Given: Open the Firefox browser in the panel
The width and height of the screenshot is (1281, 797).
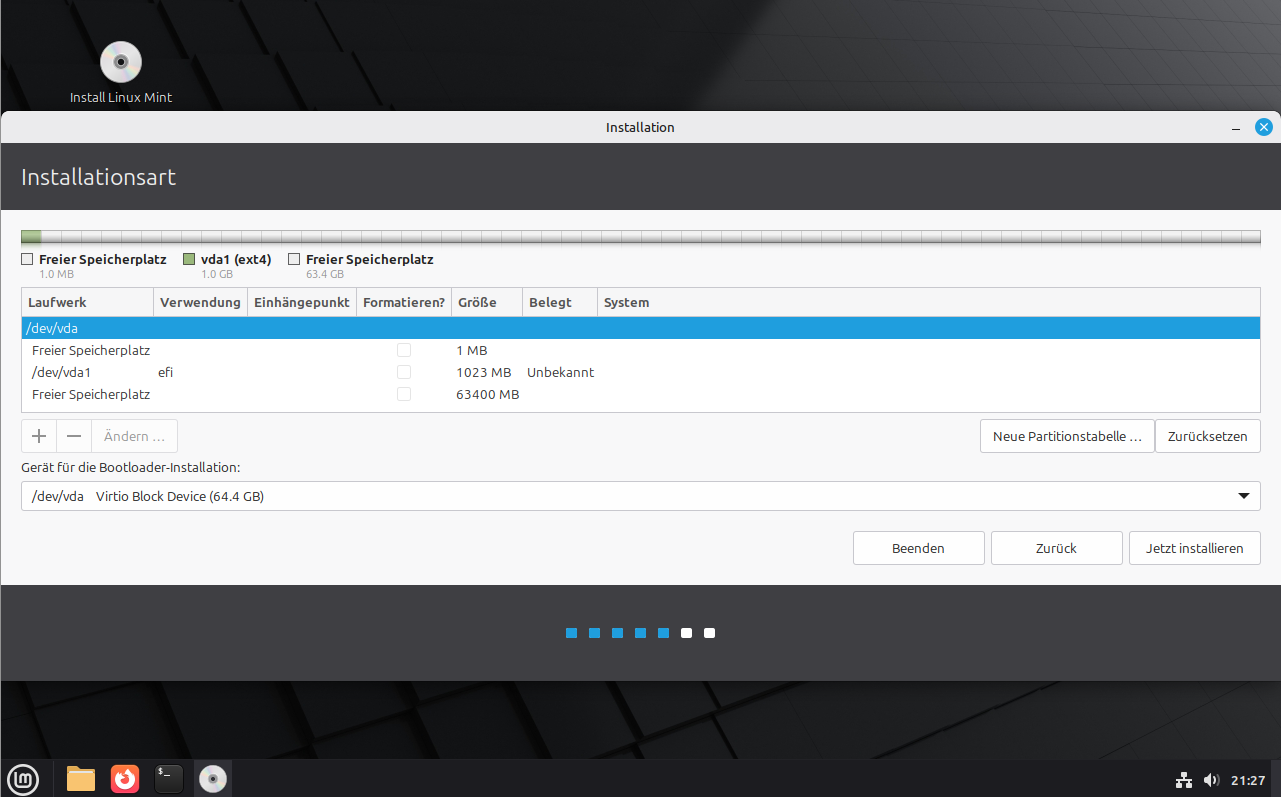Looking at the screenshot, I should click(125, 778).
